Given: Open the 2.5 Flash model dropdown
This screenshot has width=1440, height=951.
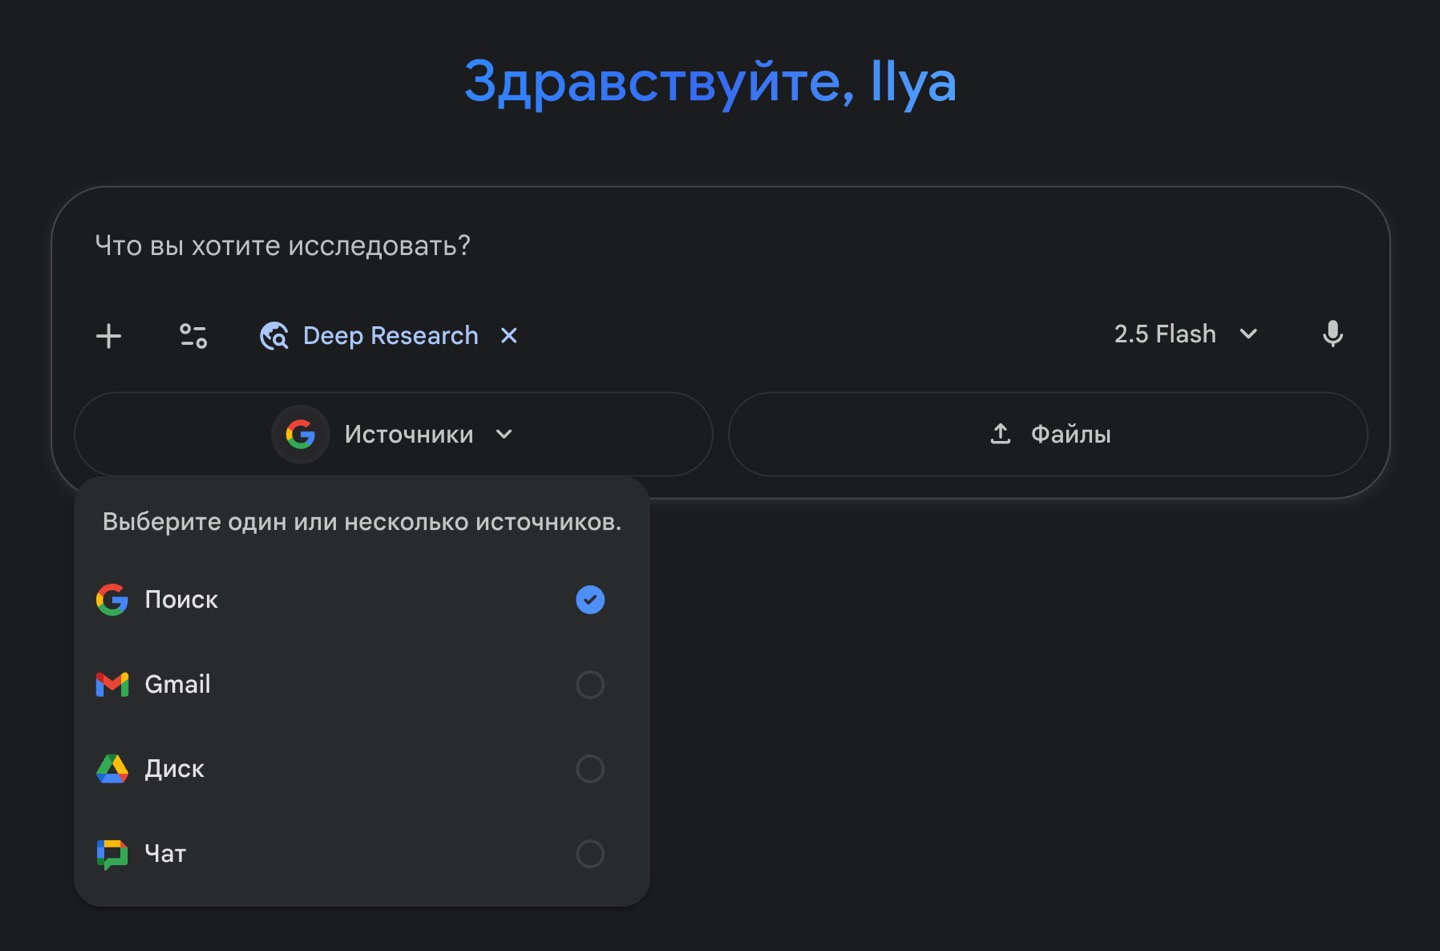Looking at the screenshot, I should [1186, 334].
